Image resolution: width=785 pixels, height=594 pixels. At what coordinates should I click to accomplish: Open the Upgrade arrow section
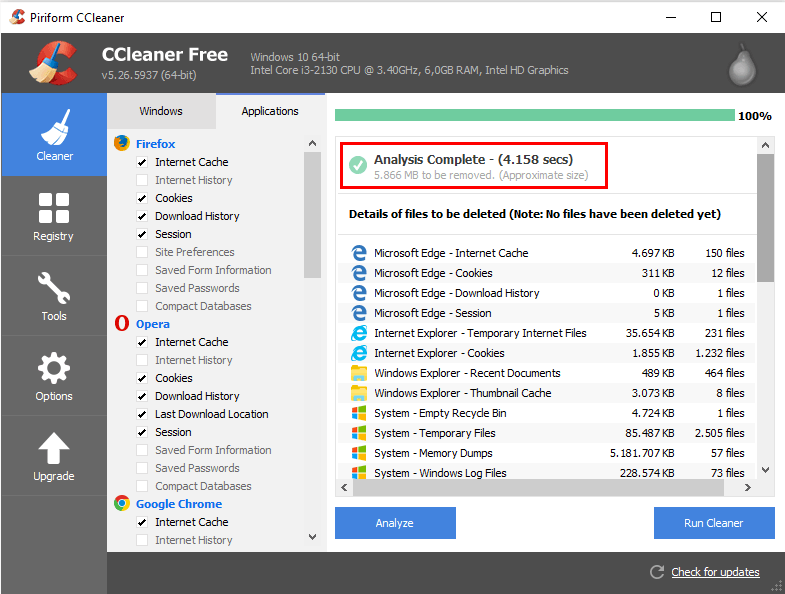[x=54, y=456]
